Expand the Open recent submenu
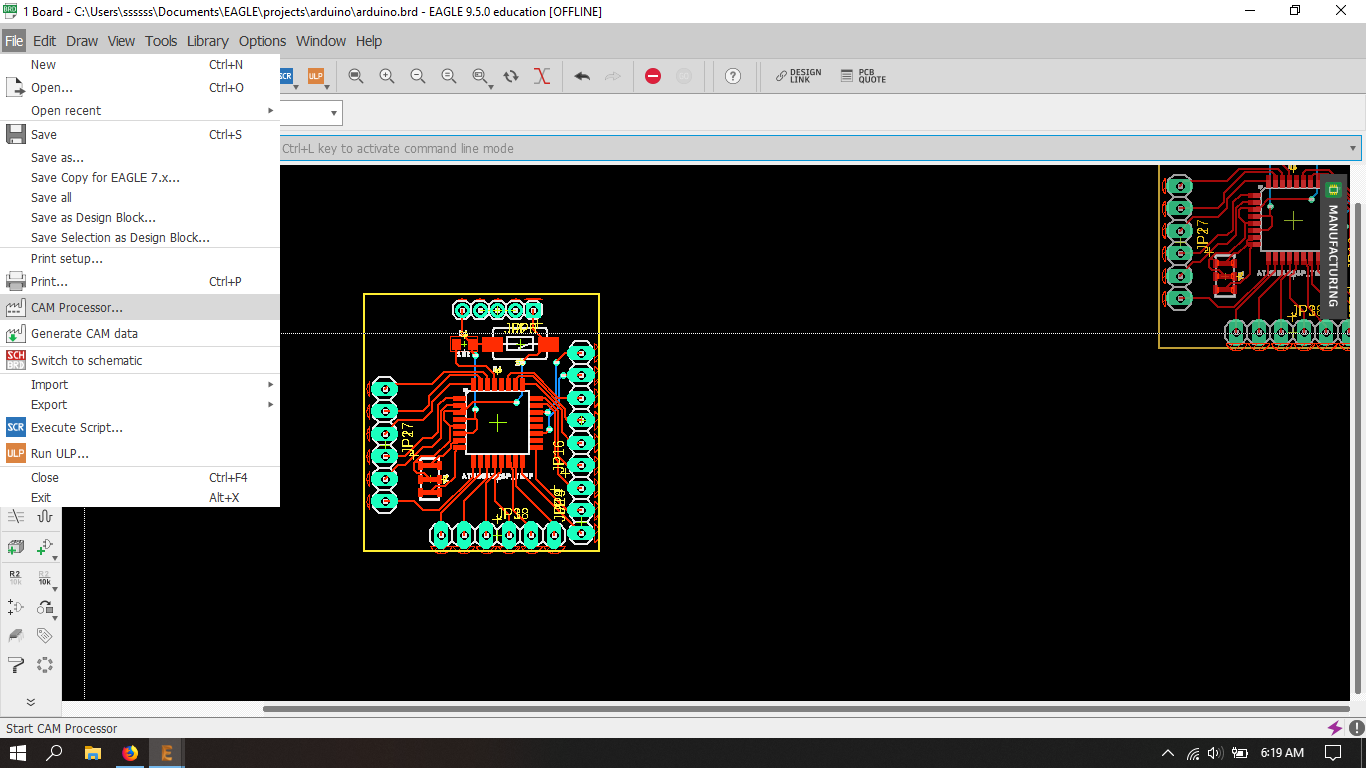The height and width of the screenshot is (768, 1366). point(270,110)
